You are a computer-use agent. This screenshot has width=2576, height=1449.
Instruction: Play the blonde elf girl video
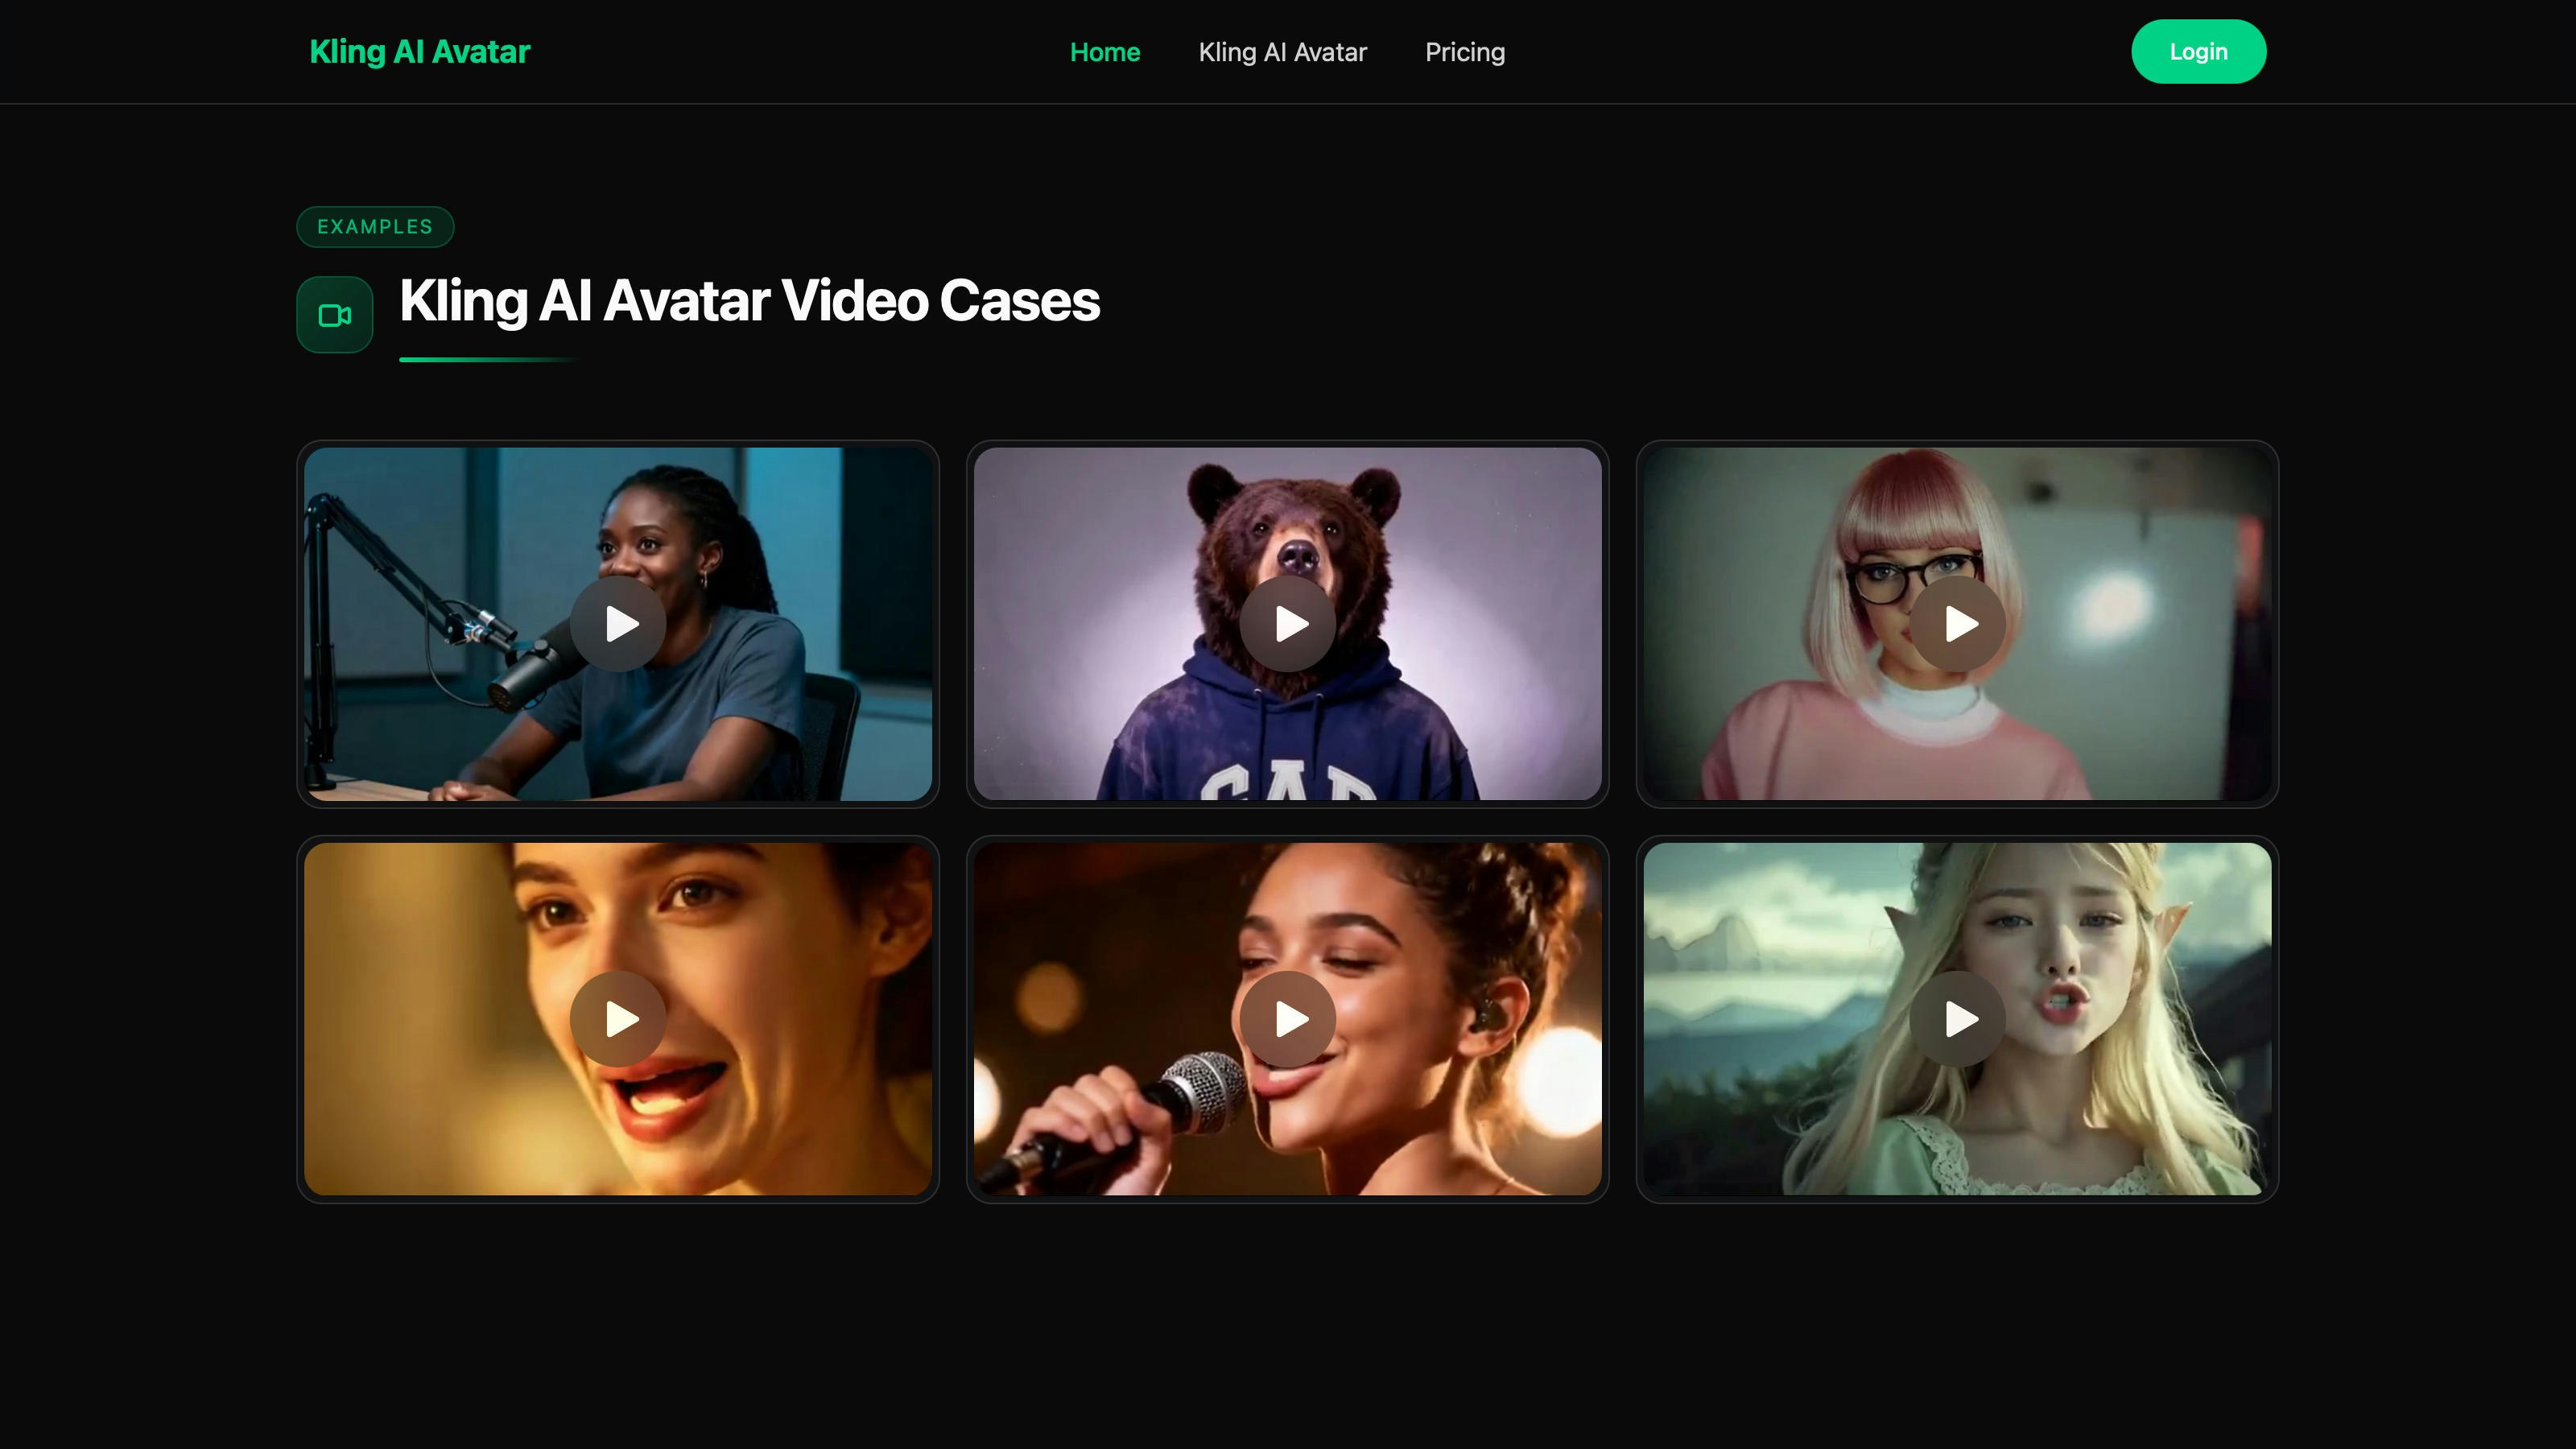(x=1957, y=1018)
